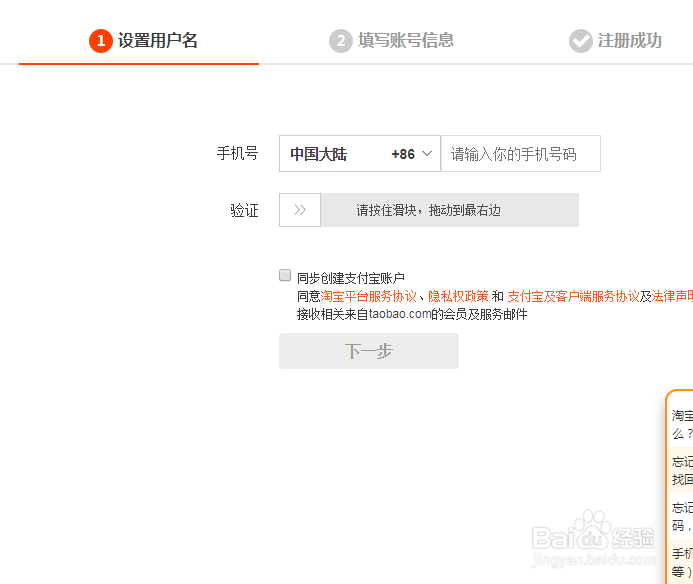Image resolution: width=693 pixels, height=584 pixels.
Task: Click the 验证 field label
Action: (244, 210)
